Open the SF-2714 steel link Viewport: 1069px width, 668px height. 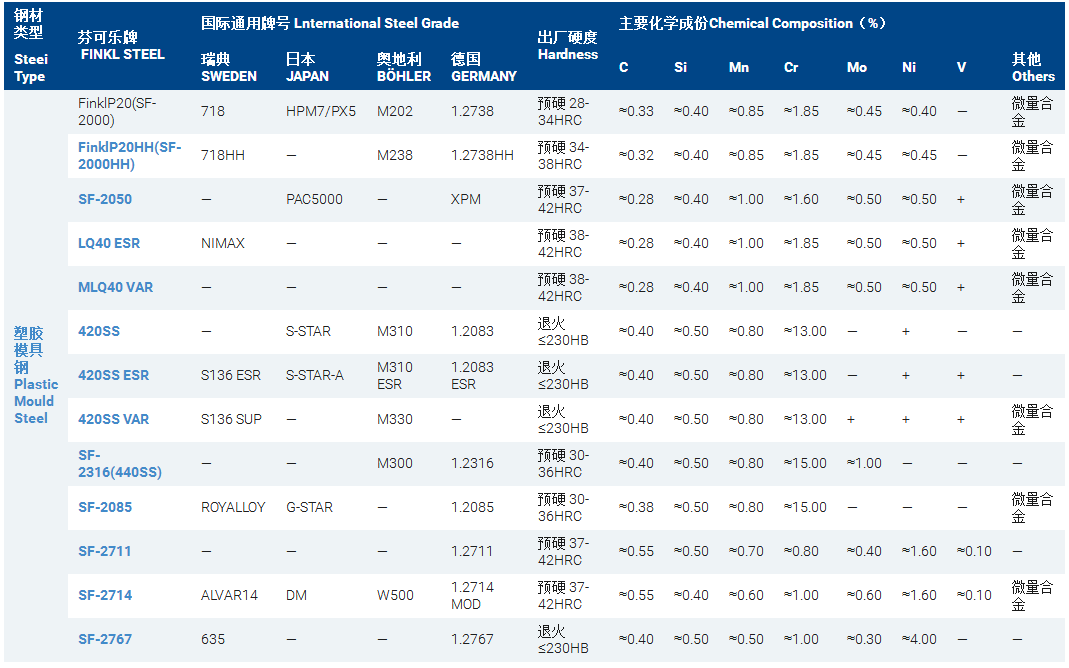point(105,595)
